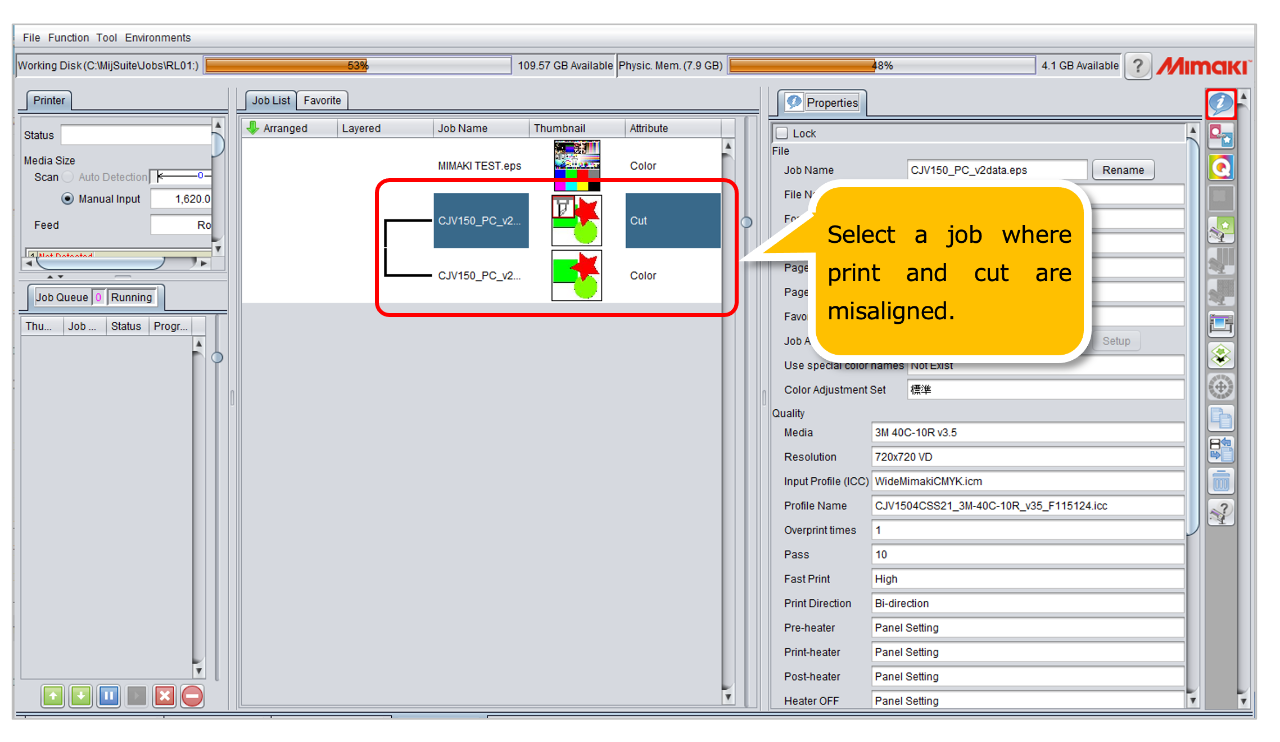Click the two overlapping pages icon in the sidebar
This screenshot has width=1280, height=742.
[x=1221, y=418]
